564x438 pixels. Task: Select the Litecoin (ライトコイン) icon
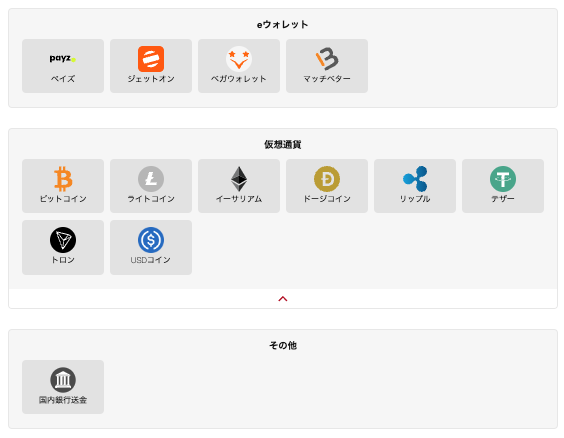[x=151, y=179]
